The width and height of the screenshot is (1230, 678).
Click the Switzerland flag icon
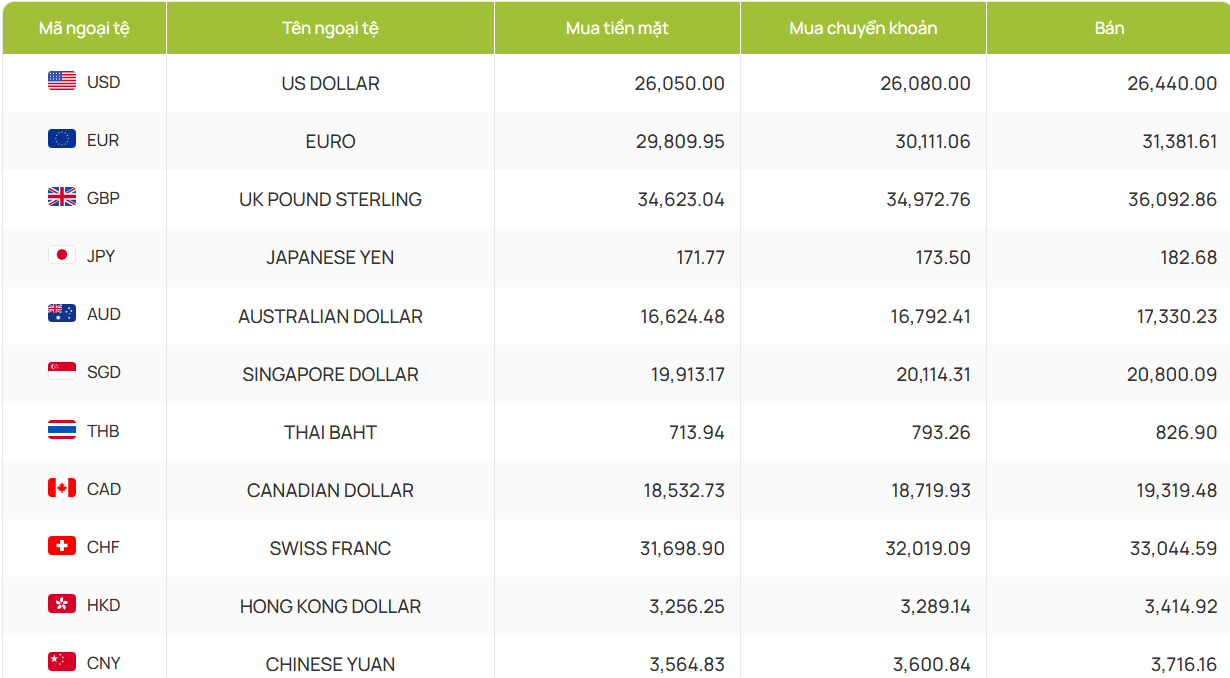point(62,546)
